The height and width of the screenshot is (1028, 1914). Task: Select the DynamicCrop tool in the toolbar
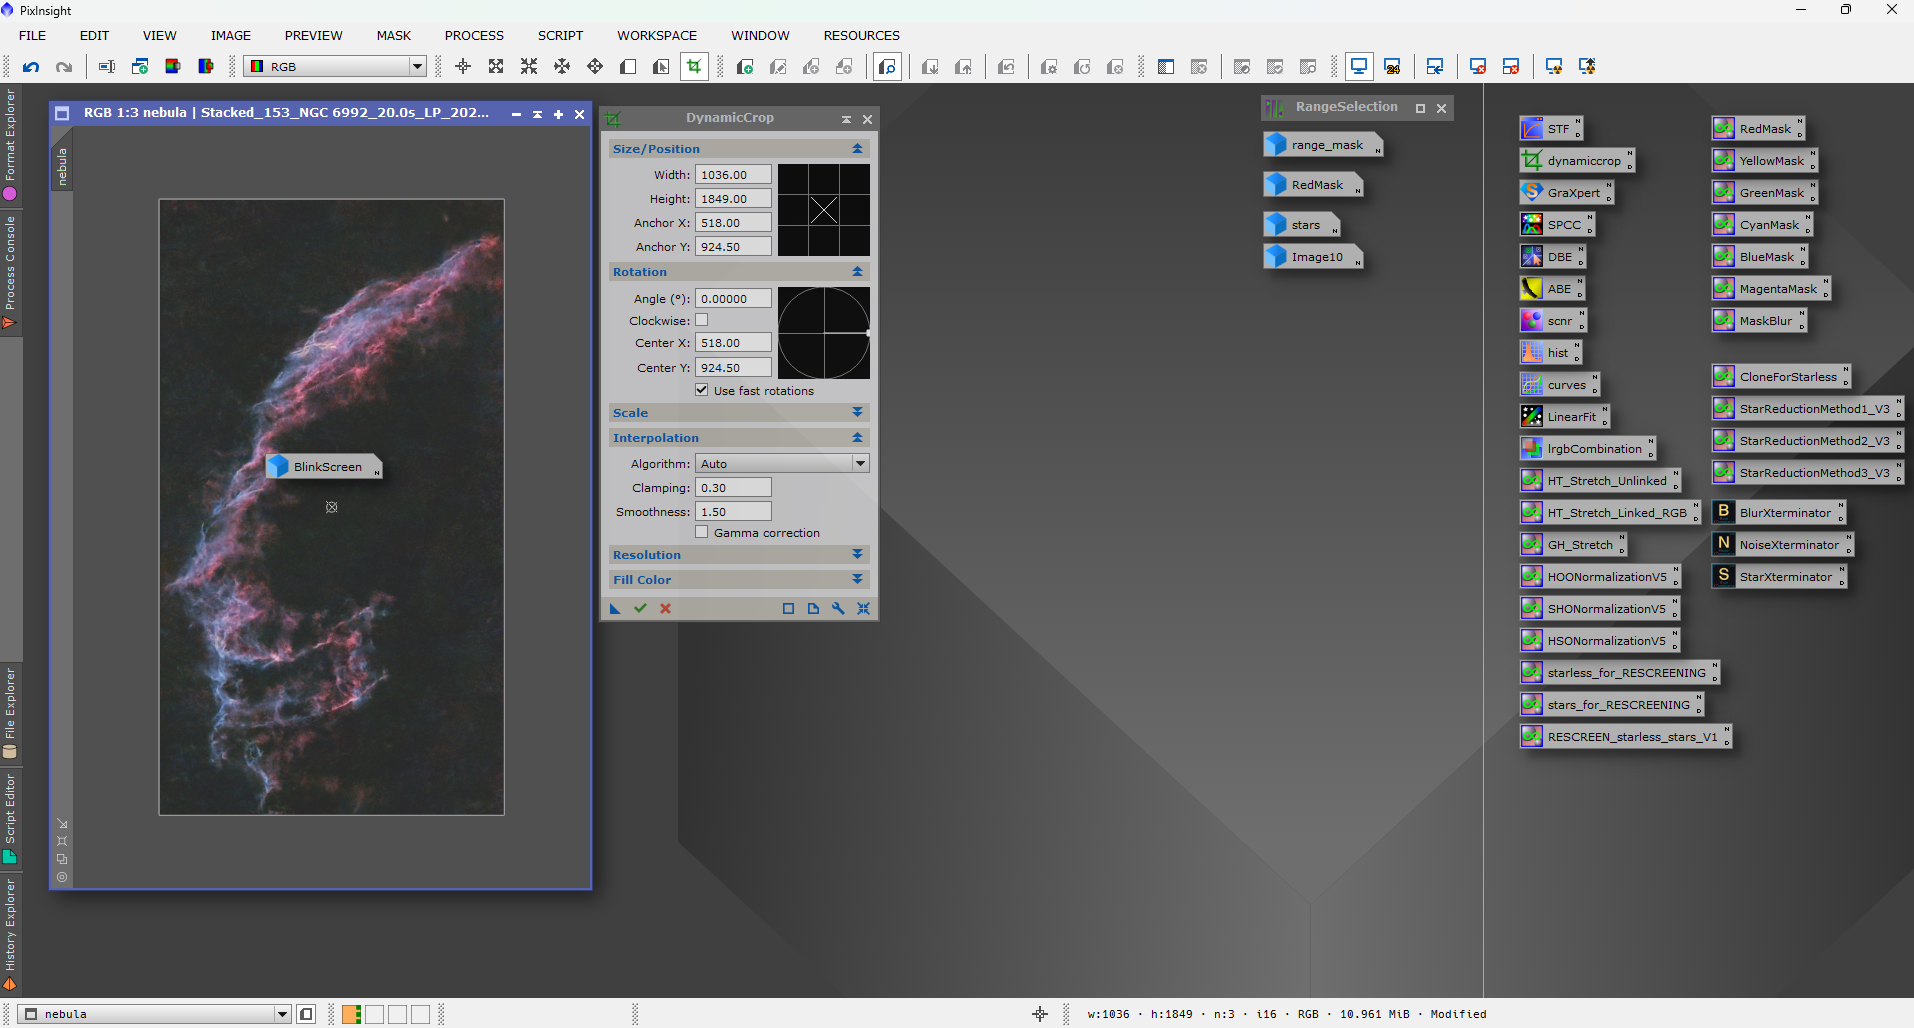(693, 67)
